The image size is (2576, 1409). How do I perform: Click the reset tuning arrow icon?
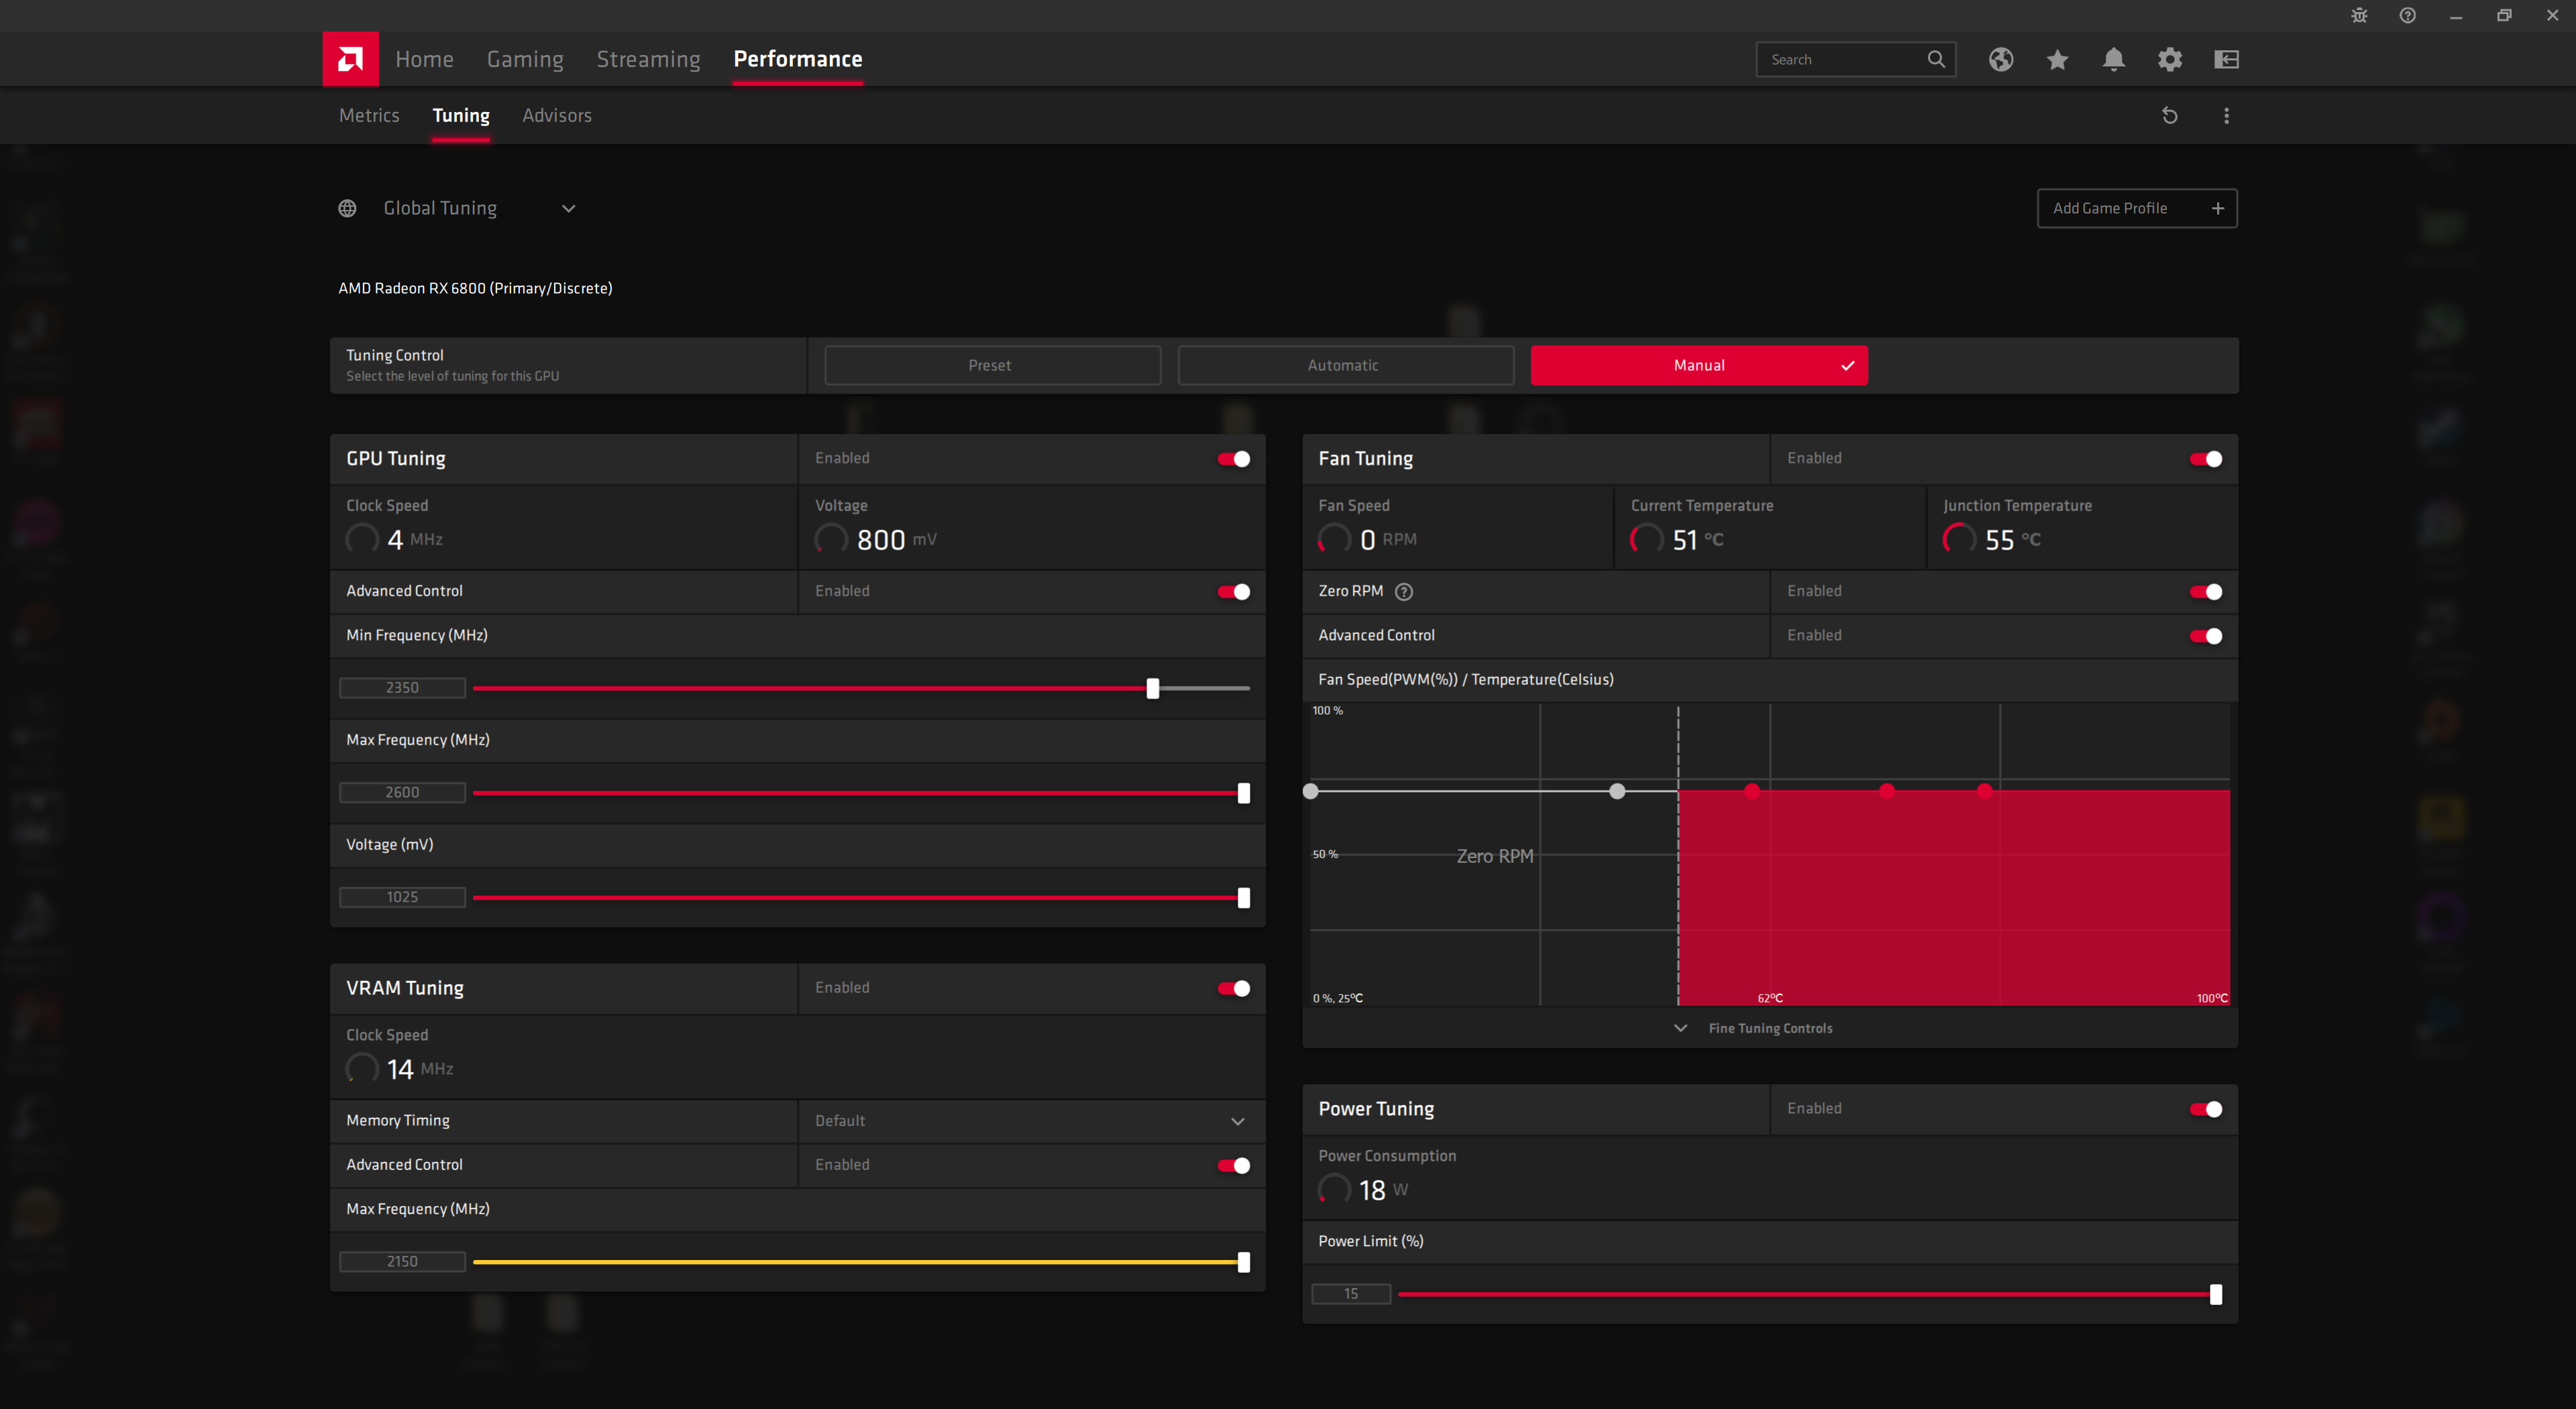(x=2169, y=116)
